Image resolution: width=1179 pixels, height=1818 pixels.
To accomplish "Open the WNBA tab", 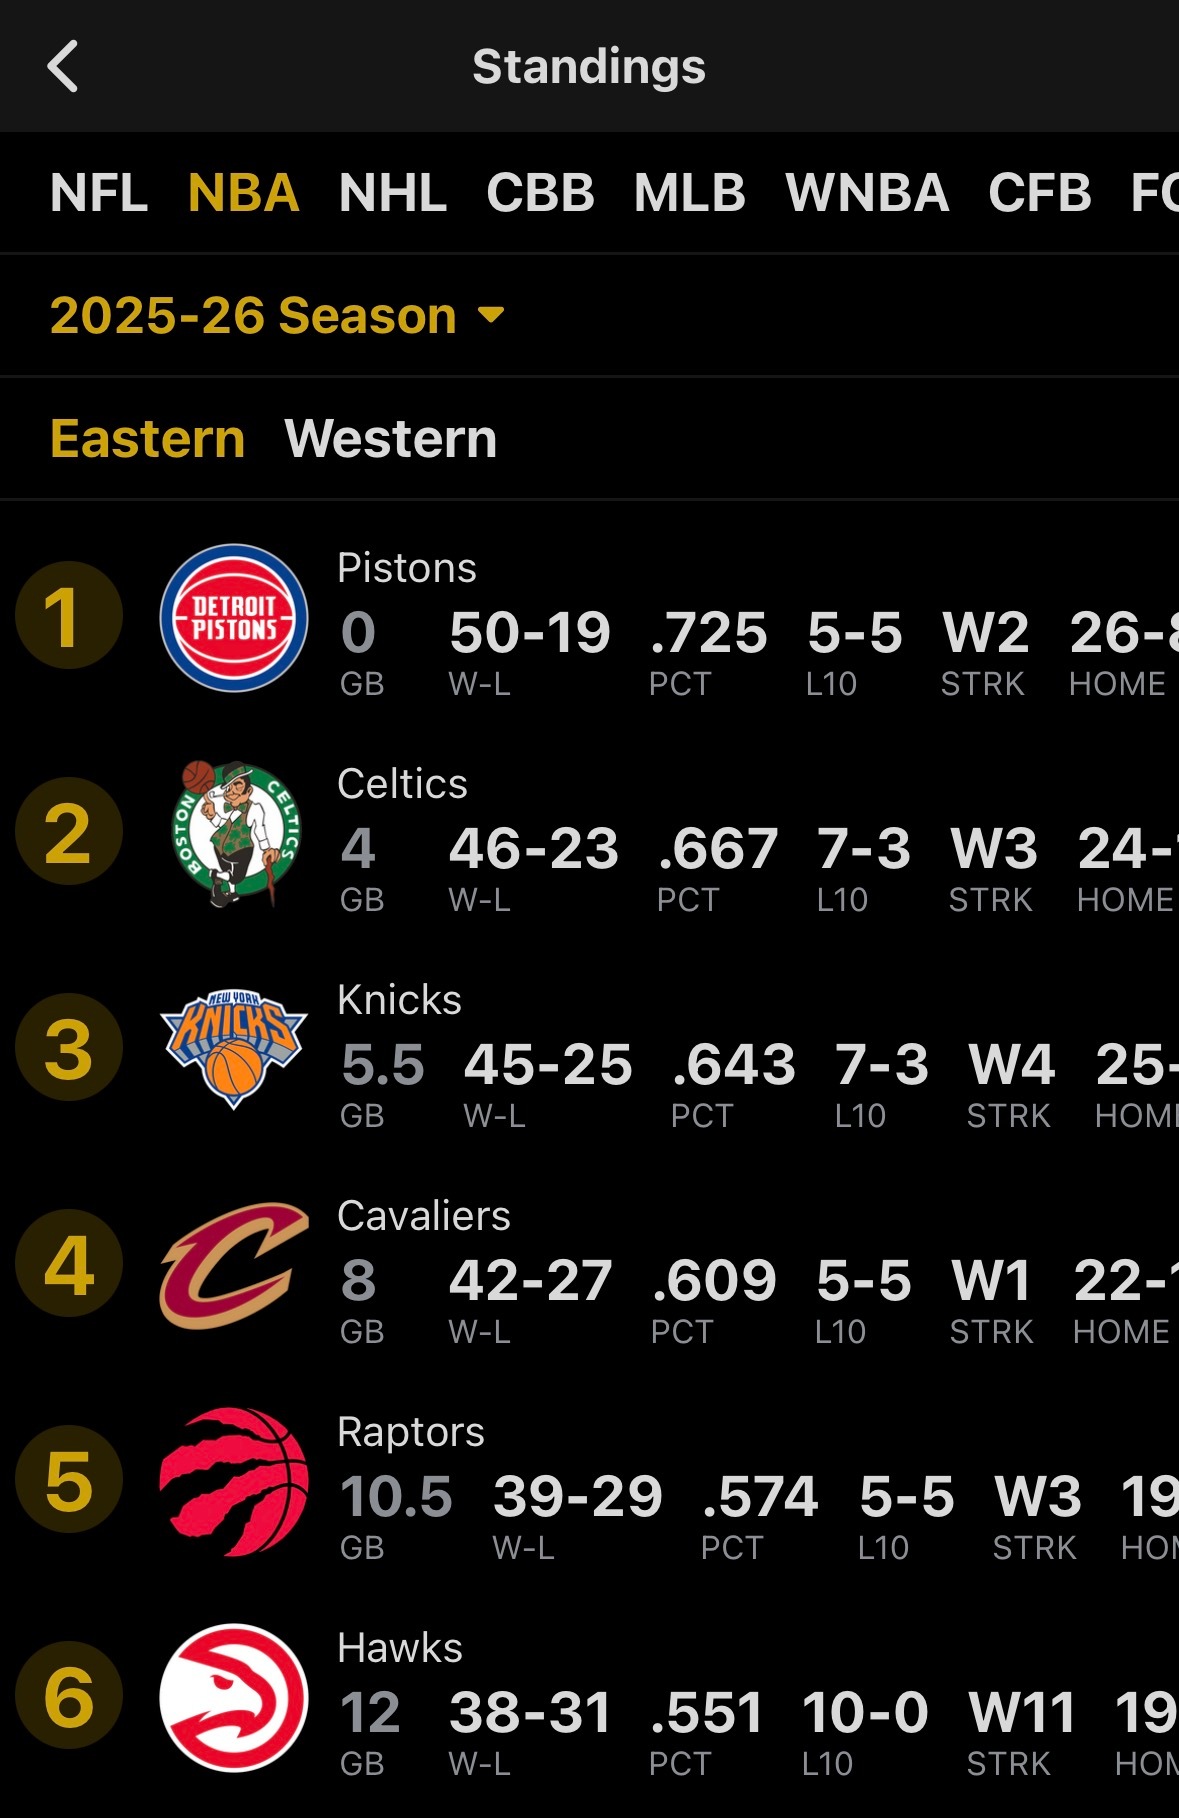I will coord(867,193).
